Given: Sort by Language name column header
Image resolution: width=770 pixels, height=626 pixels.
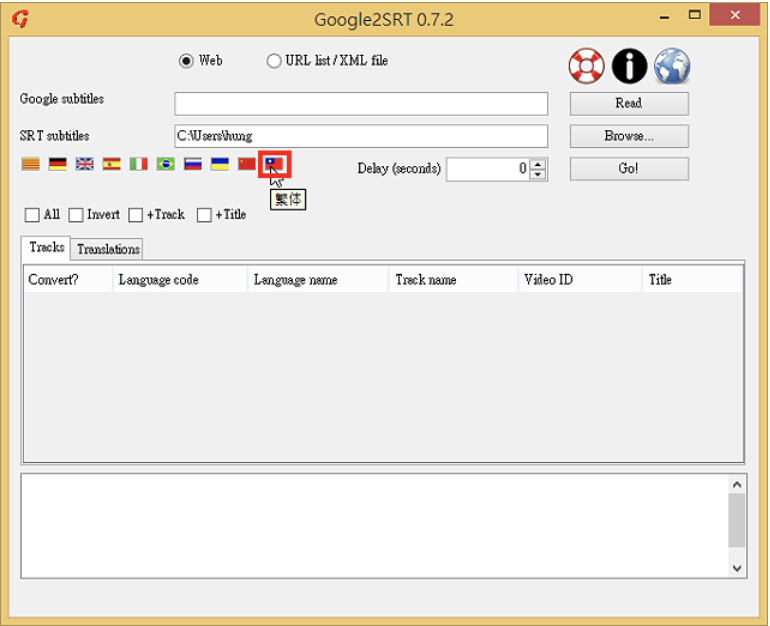Looking at the screenshot, I should [x=318, y=280].
